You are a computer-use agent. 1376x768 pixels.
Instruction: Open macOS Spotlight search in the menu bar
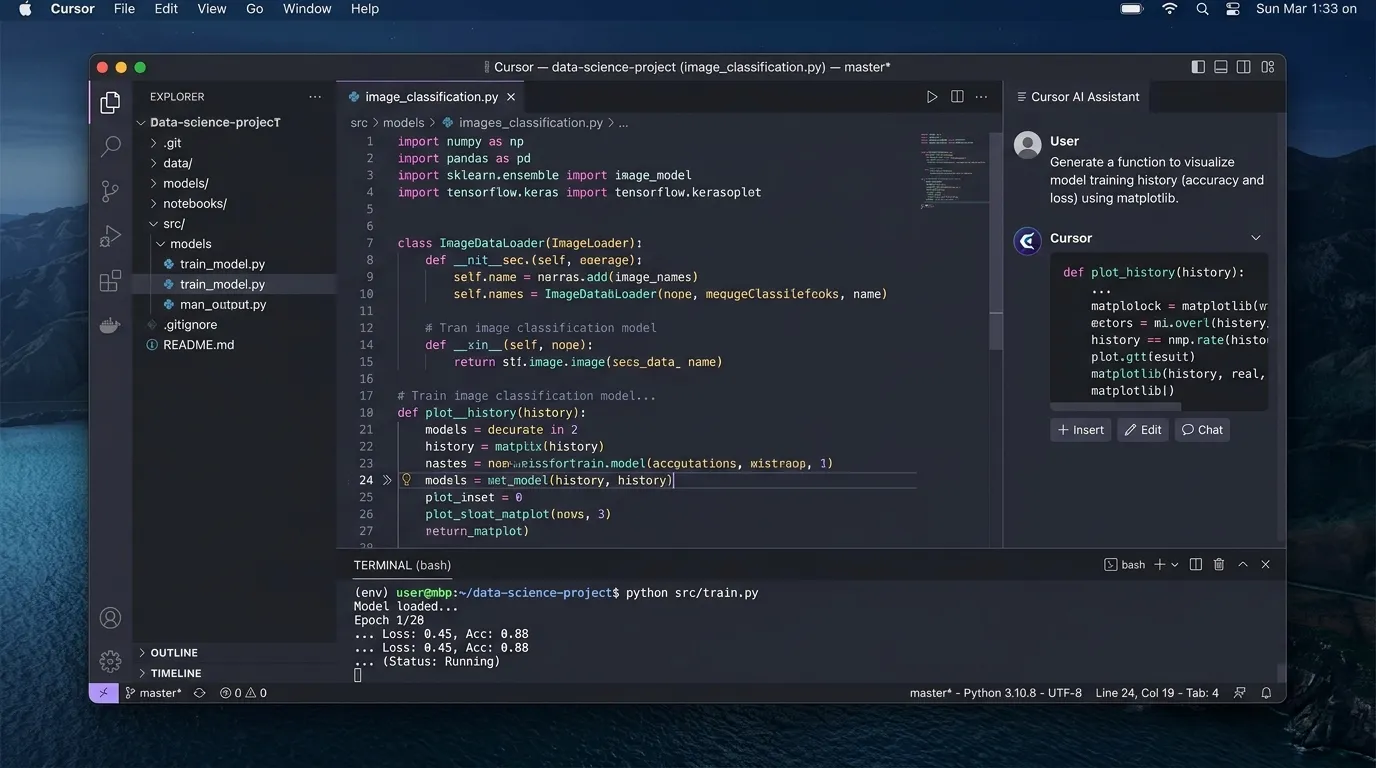[1202, 9]
